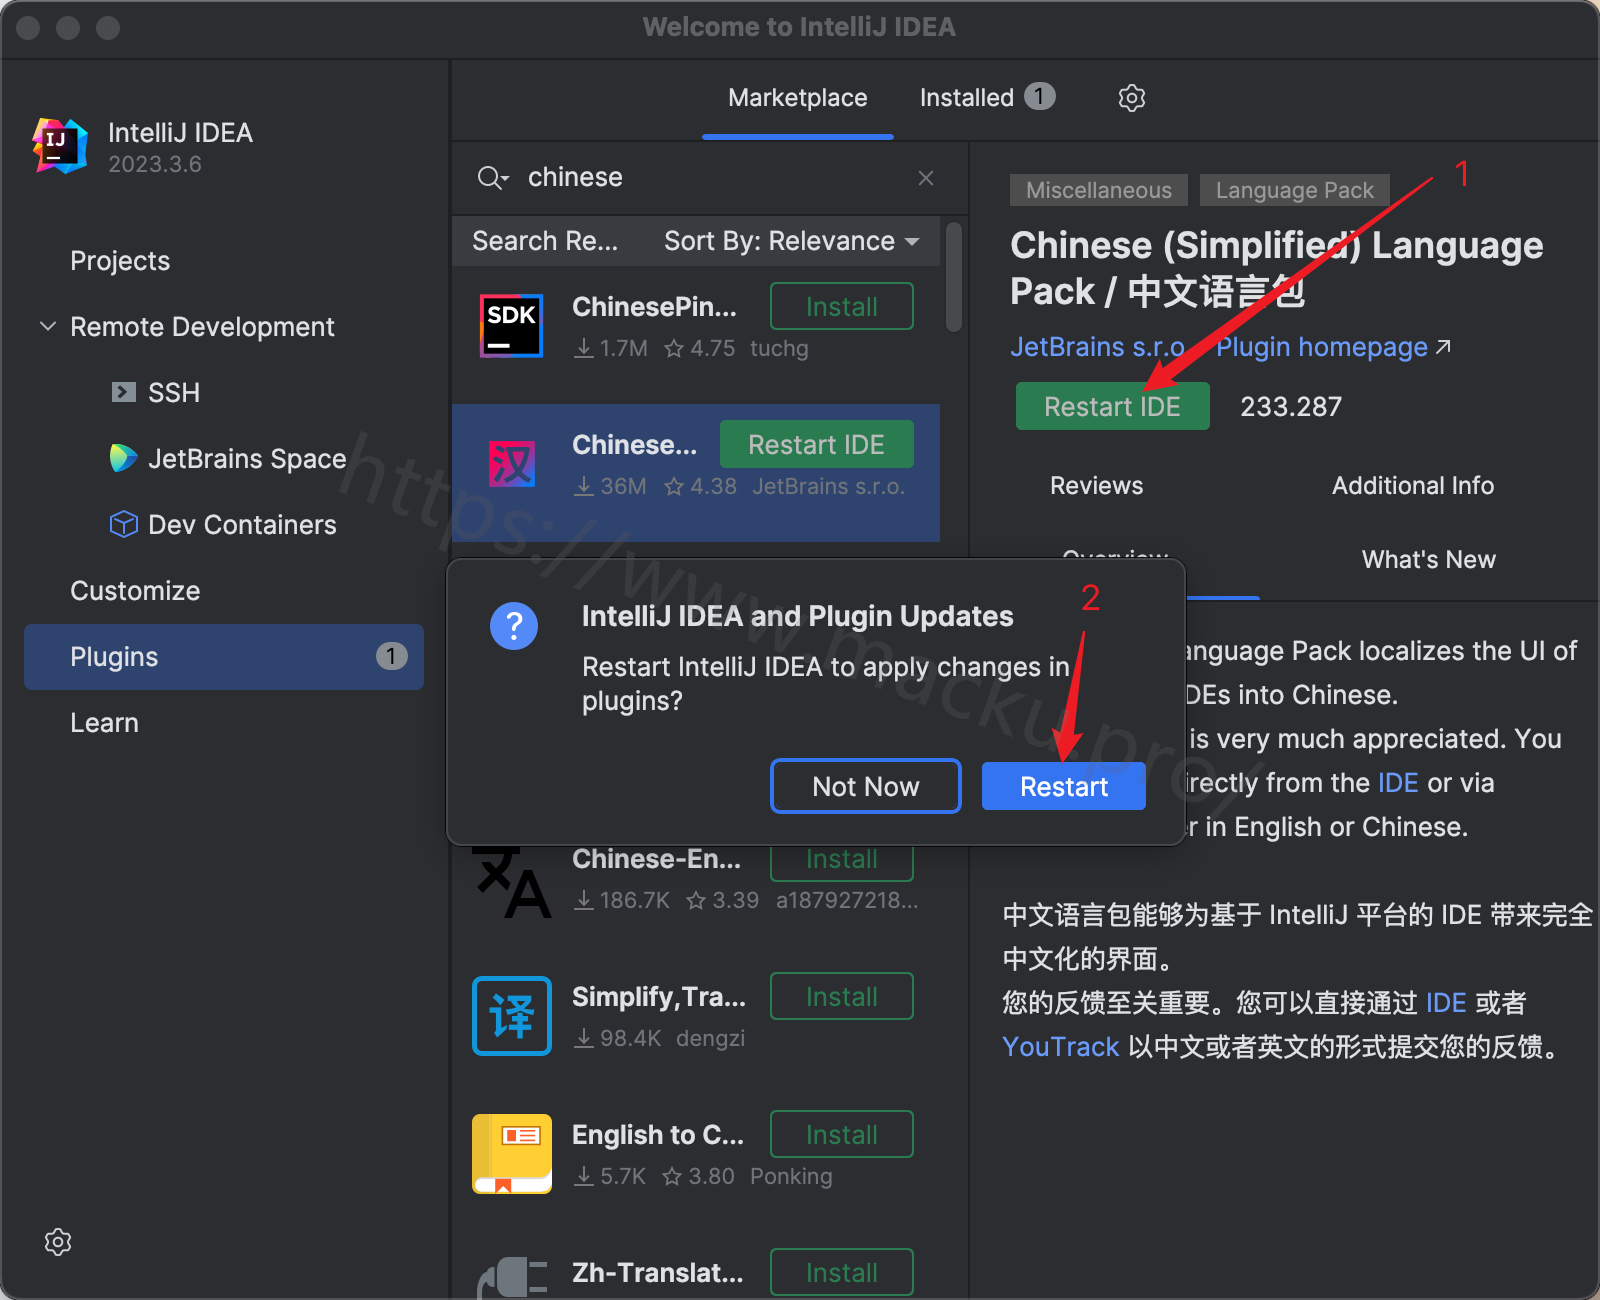Click the ChinesePin... plugin name
The width and height of the screenshot is (1600, 1300).
coord(654,306)
